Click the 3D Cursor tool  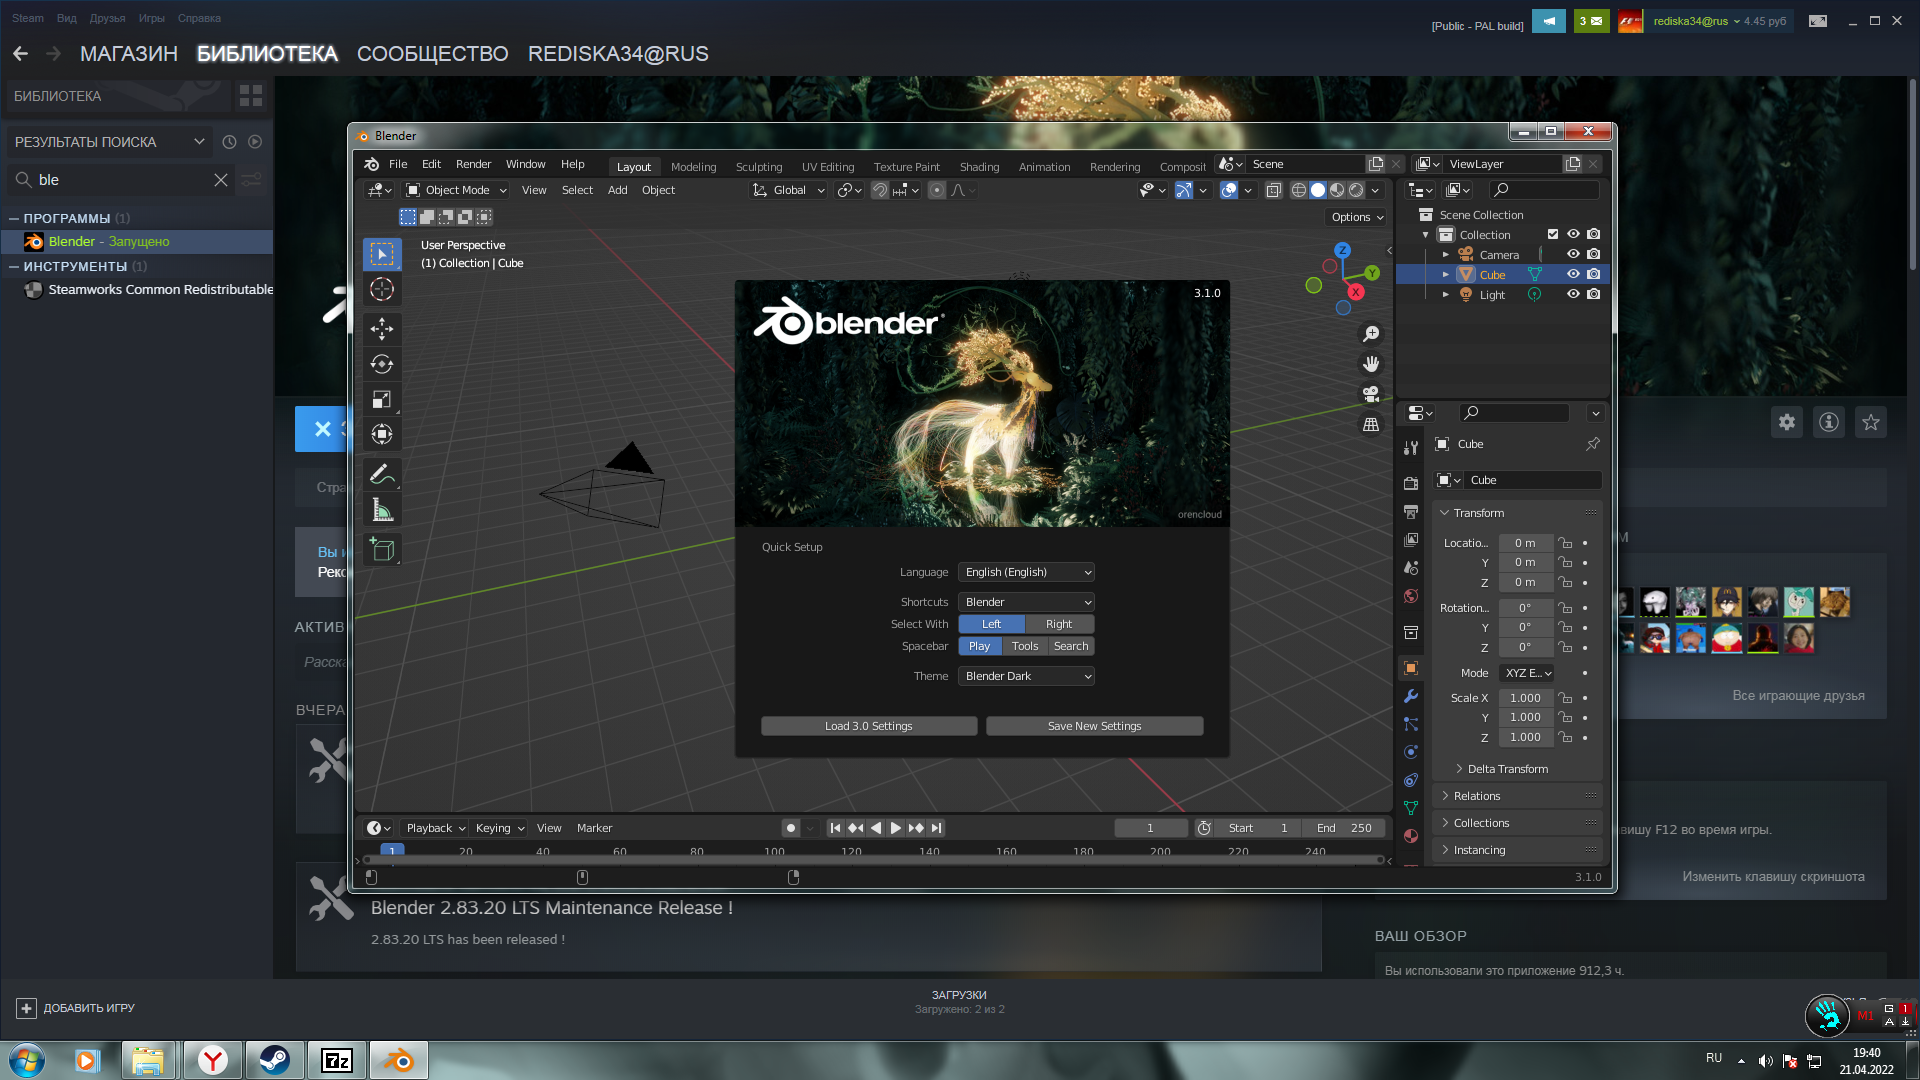(x=381, y=289)
